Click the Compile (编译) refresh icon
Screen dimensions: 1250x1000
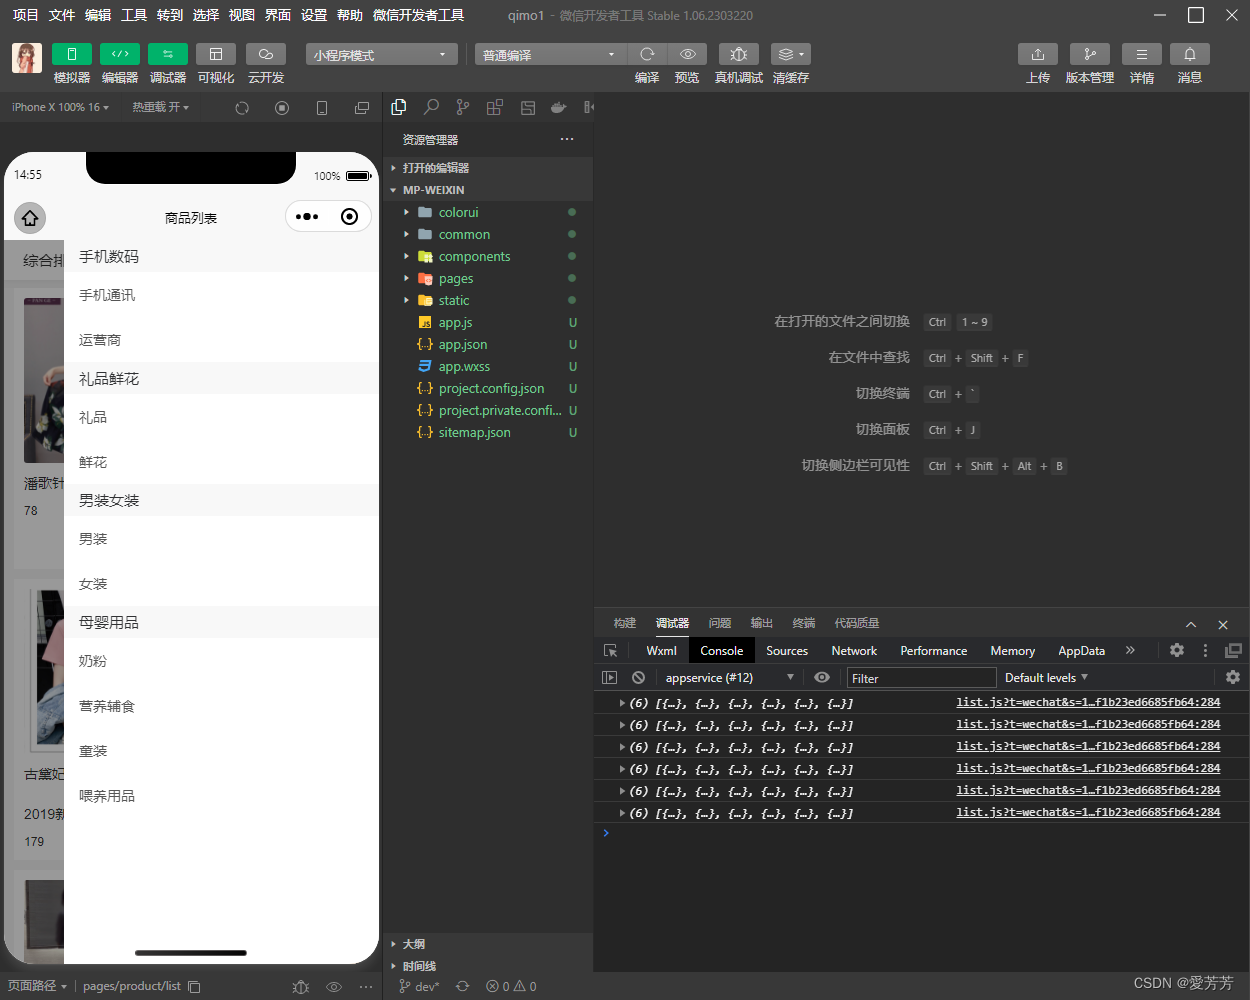647,54
